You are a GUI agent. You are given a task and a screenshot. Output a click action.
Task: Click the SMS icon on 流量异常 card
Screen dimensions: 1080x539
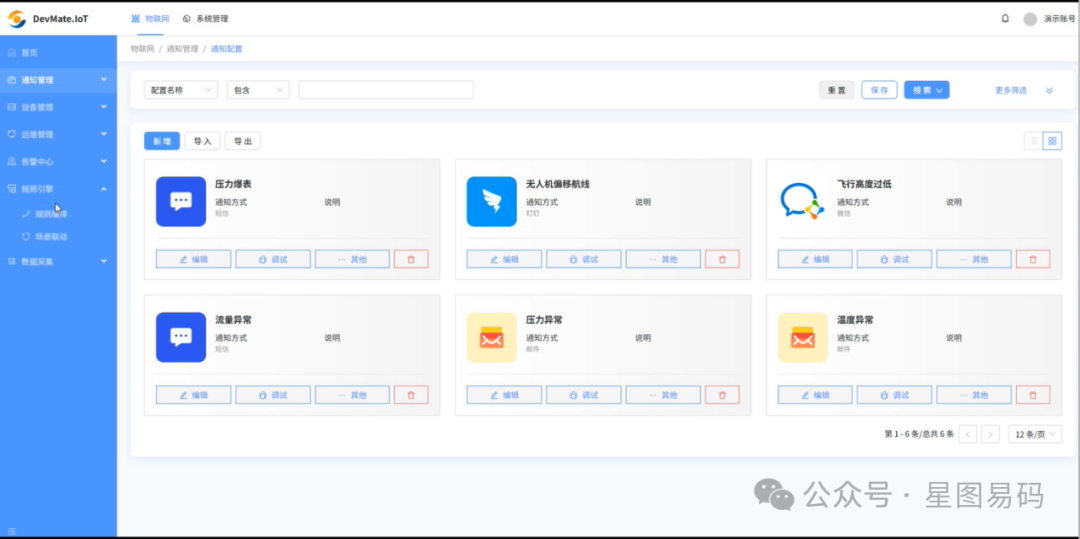tap(181, 337)
